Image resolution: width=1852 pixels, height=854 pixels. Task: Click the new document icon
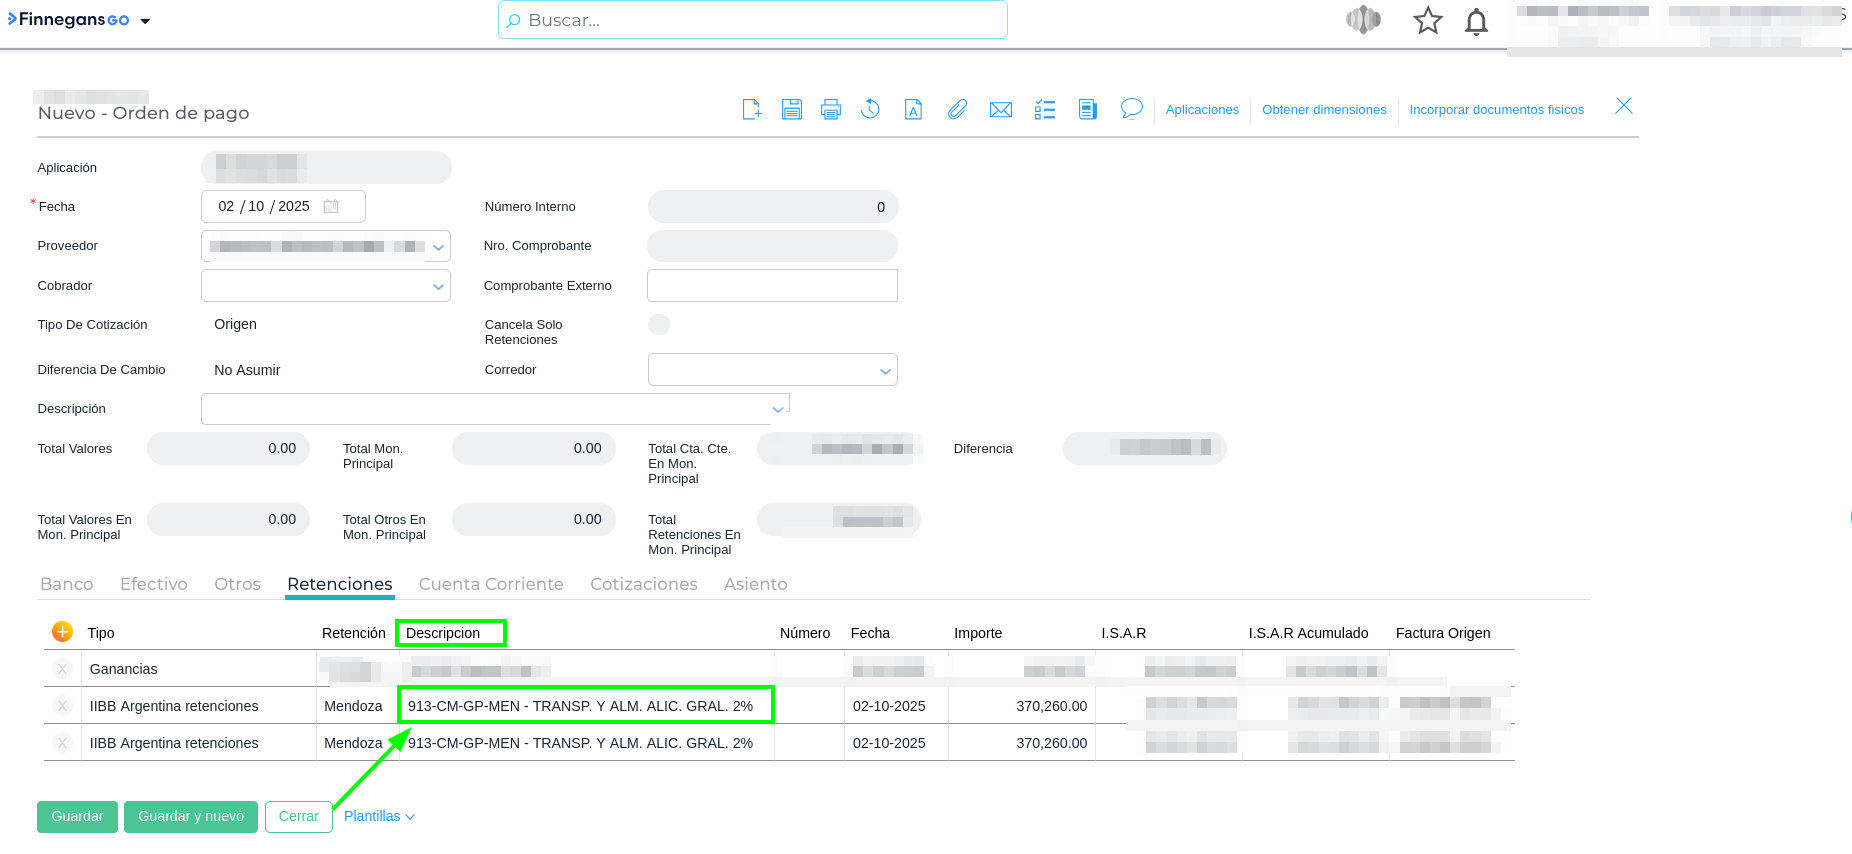[751, 110]
